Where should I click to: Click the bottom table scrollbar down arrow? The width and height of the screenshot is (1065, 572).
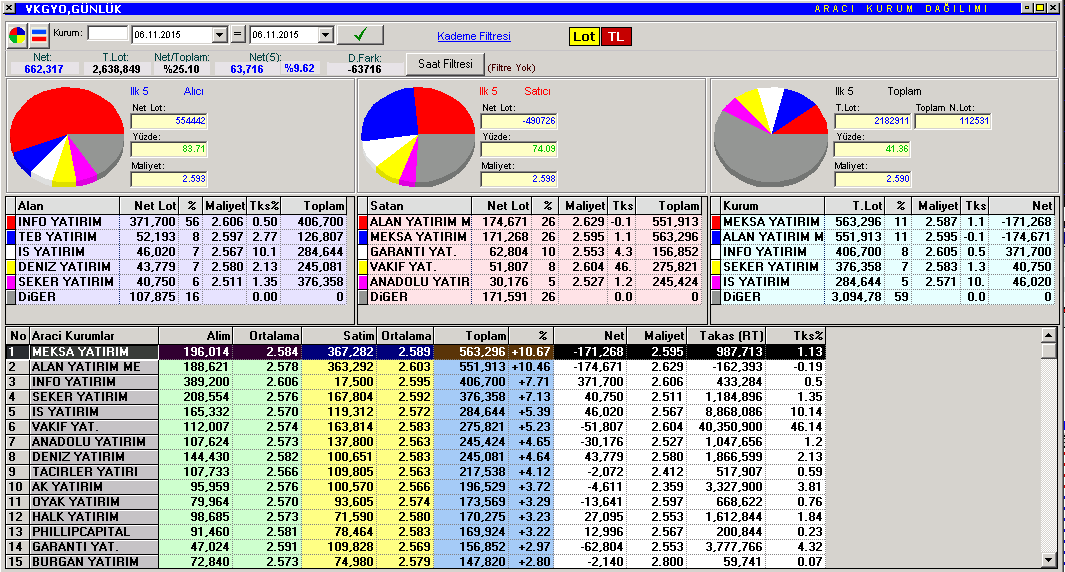tap(1049, 560)
